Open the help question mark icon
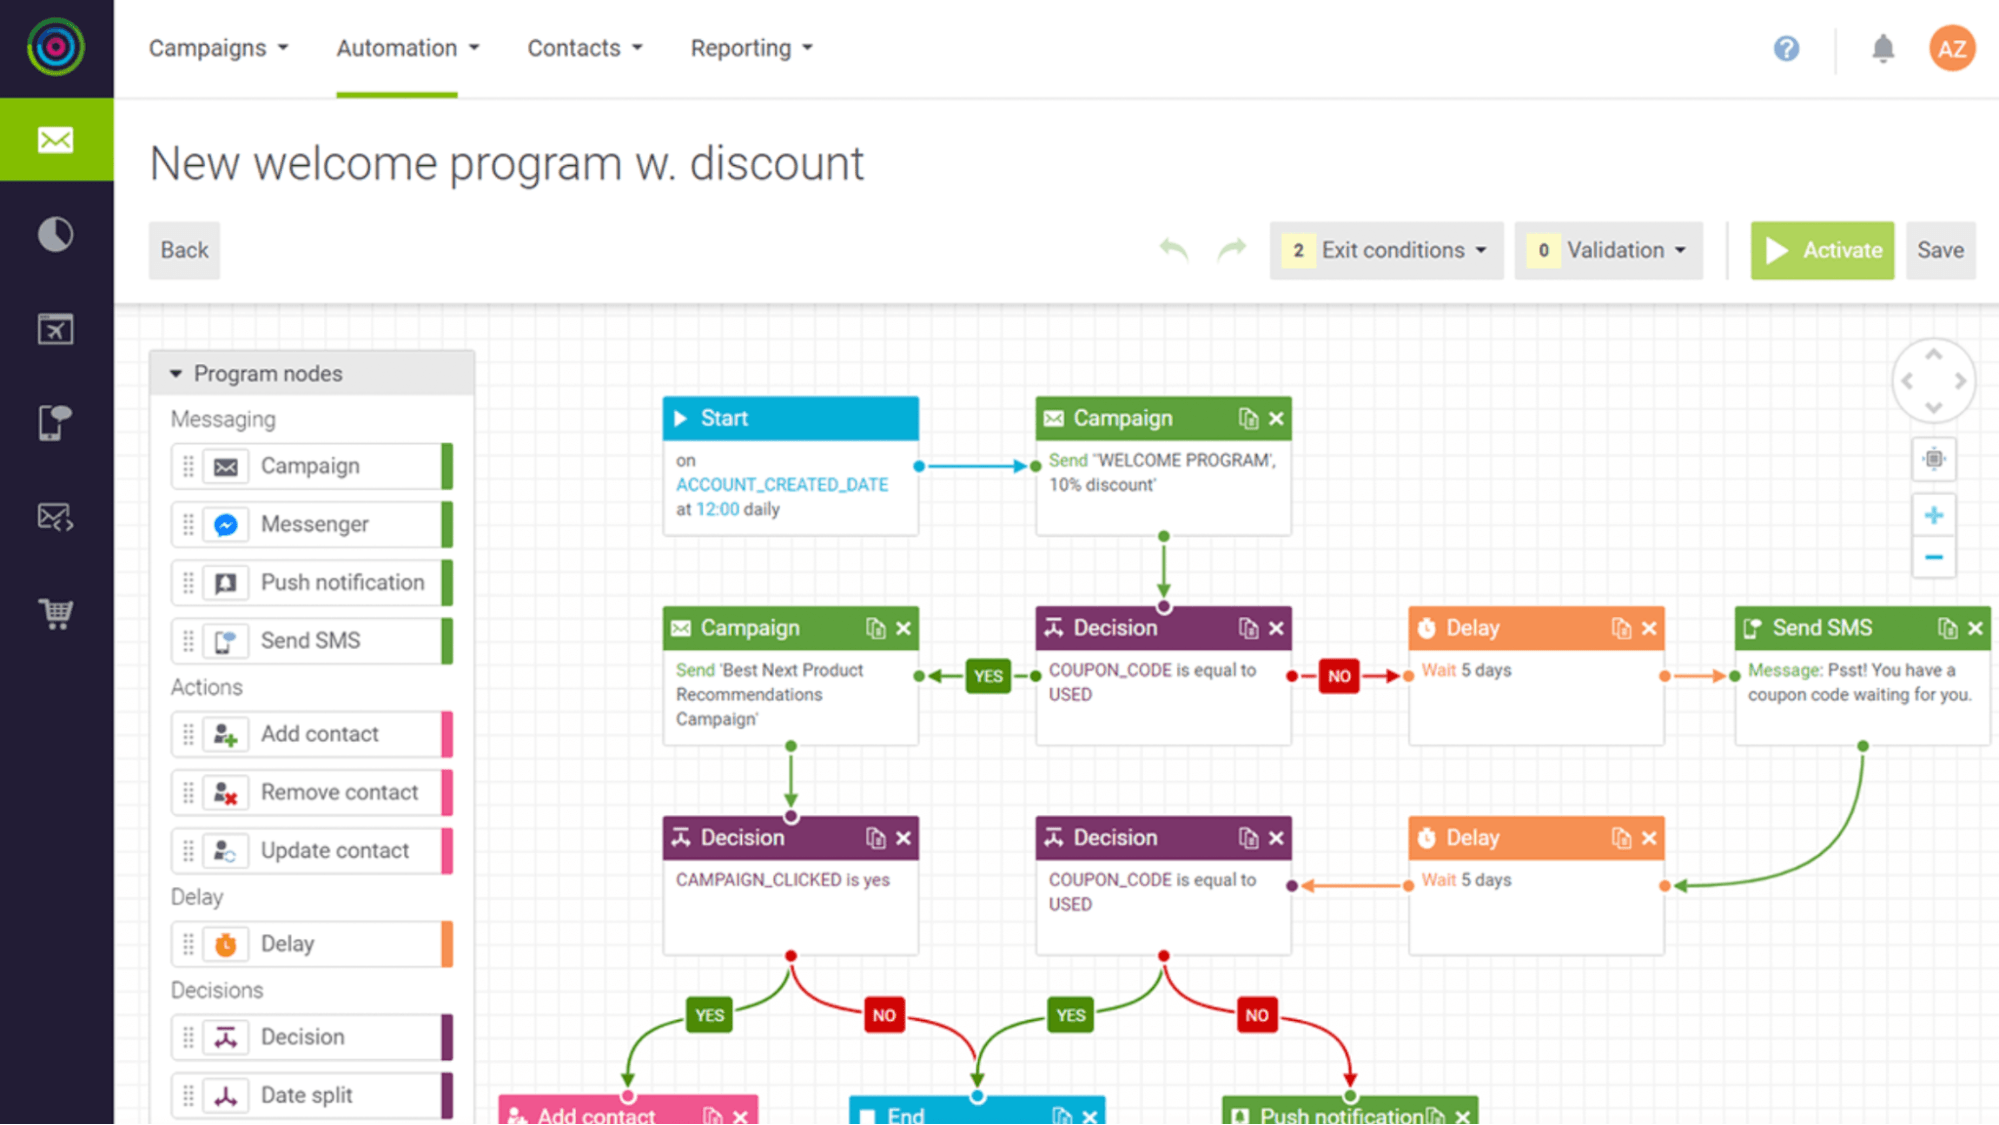The width and height of the screenshot is (1999, 1125). click(1786, 48)
